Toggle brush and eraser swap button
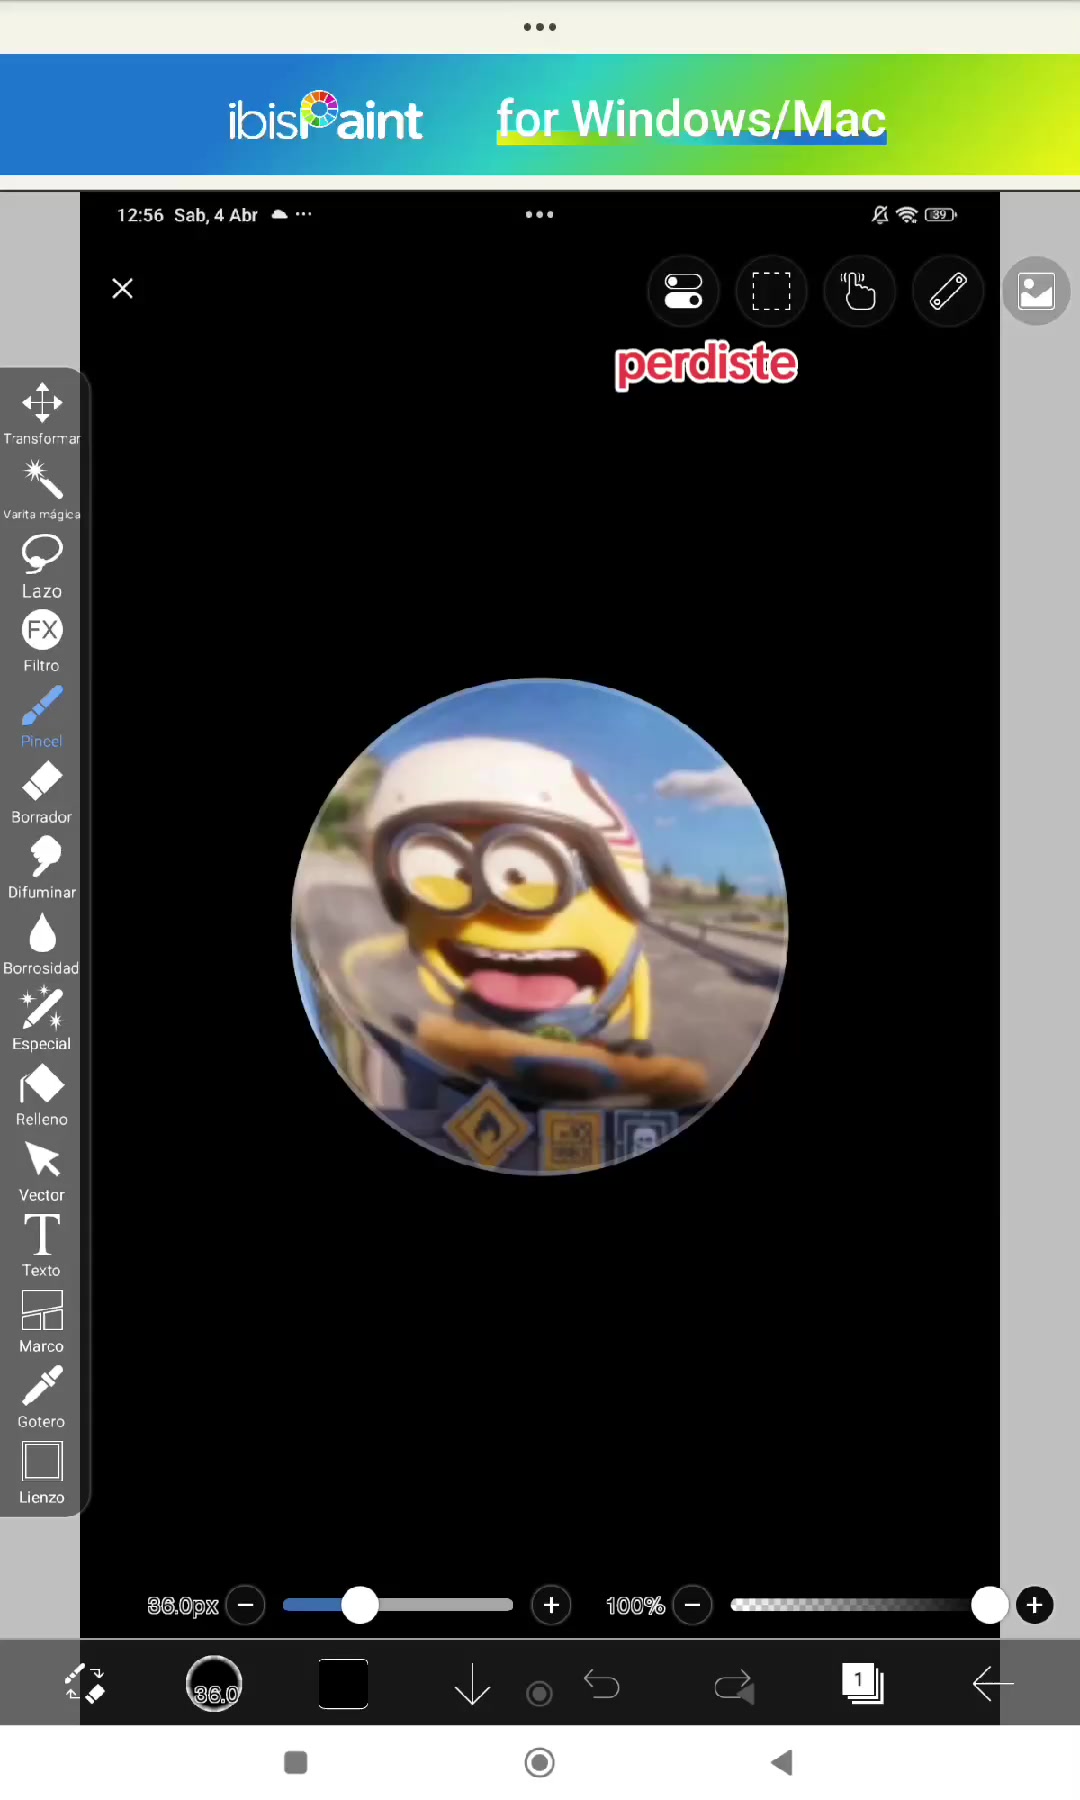This screenshot has height=1800, width=1080. 85,1683
